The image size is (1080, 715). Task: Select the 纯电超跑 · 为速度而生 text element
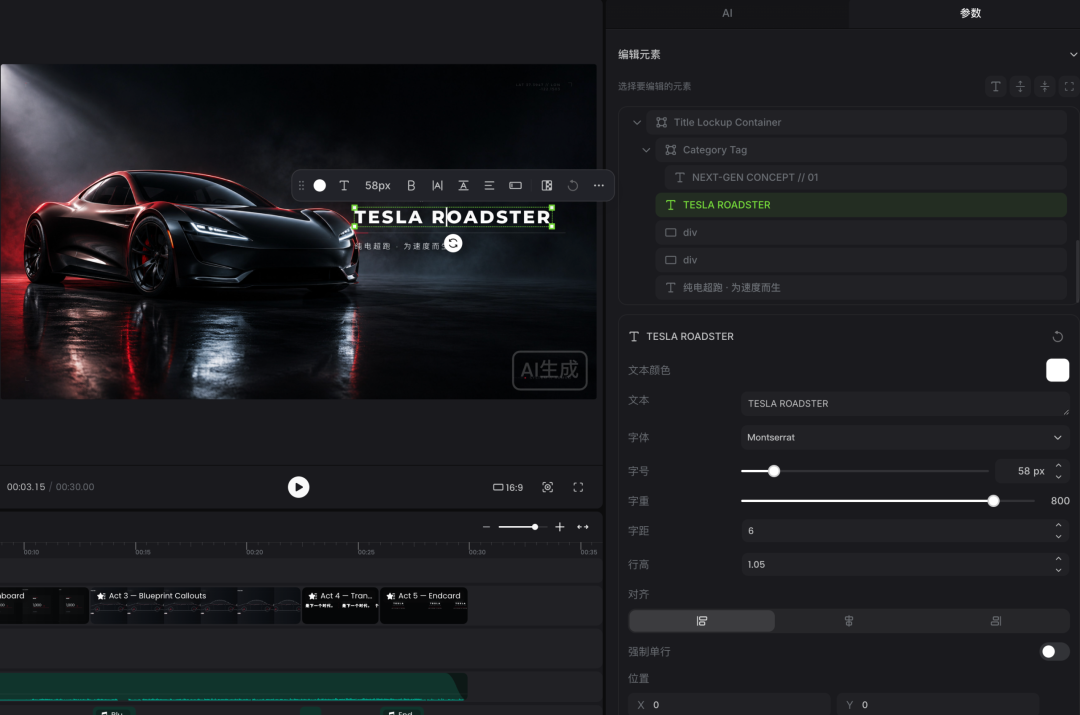click(861, 287)
